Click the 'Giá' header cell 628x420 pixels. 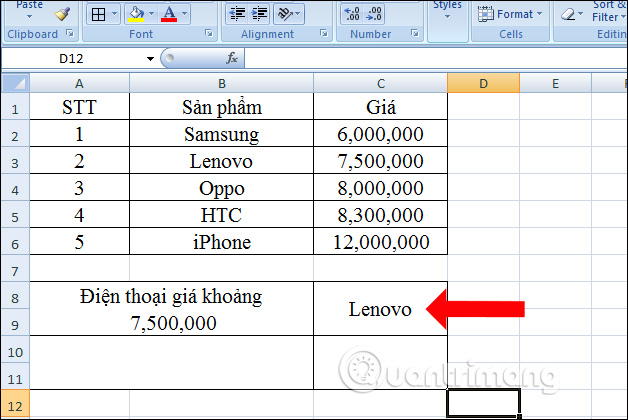(x=380, y=107)
